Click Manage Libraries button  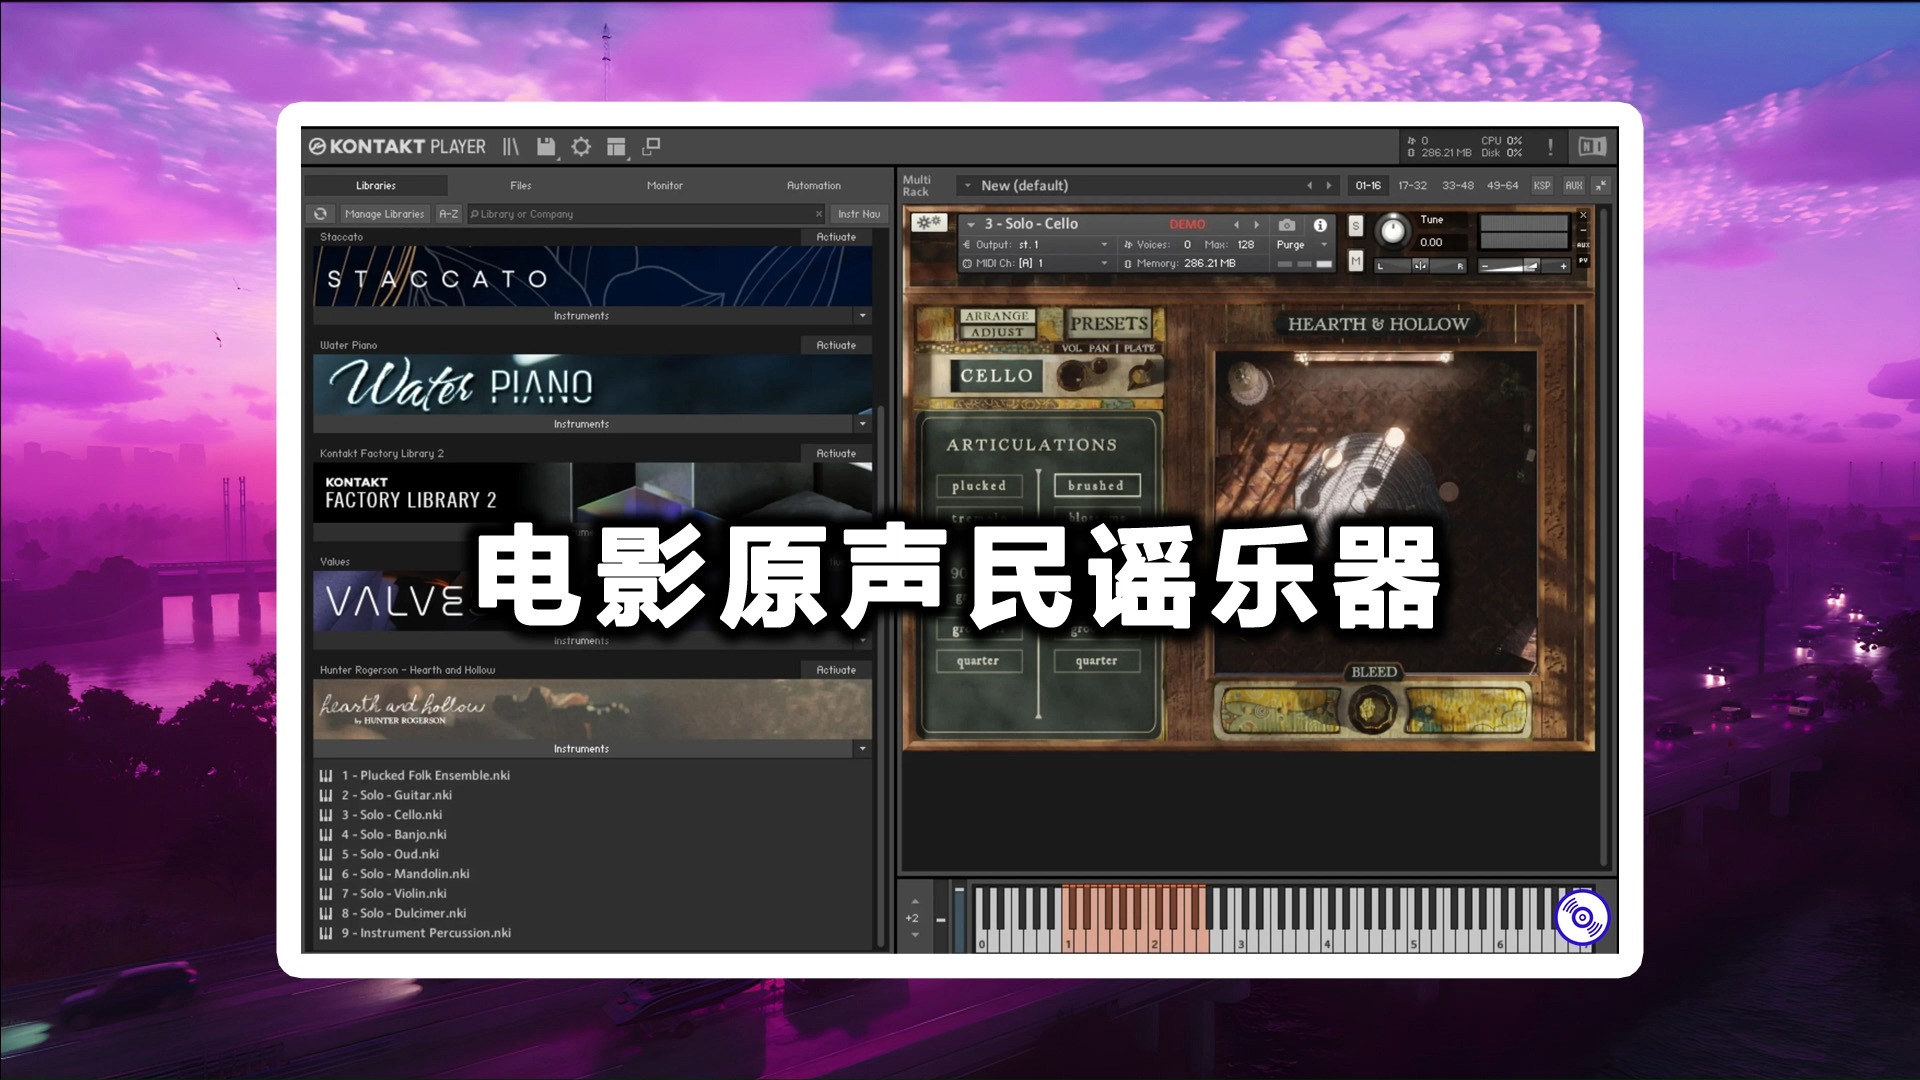[x=385, y=214]
